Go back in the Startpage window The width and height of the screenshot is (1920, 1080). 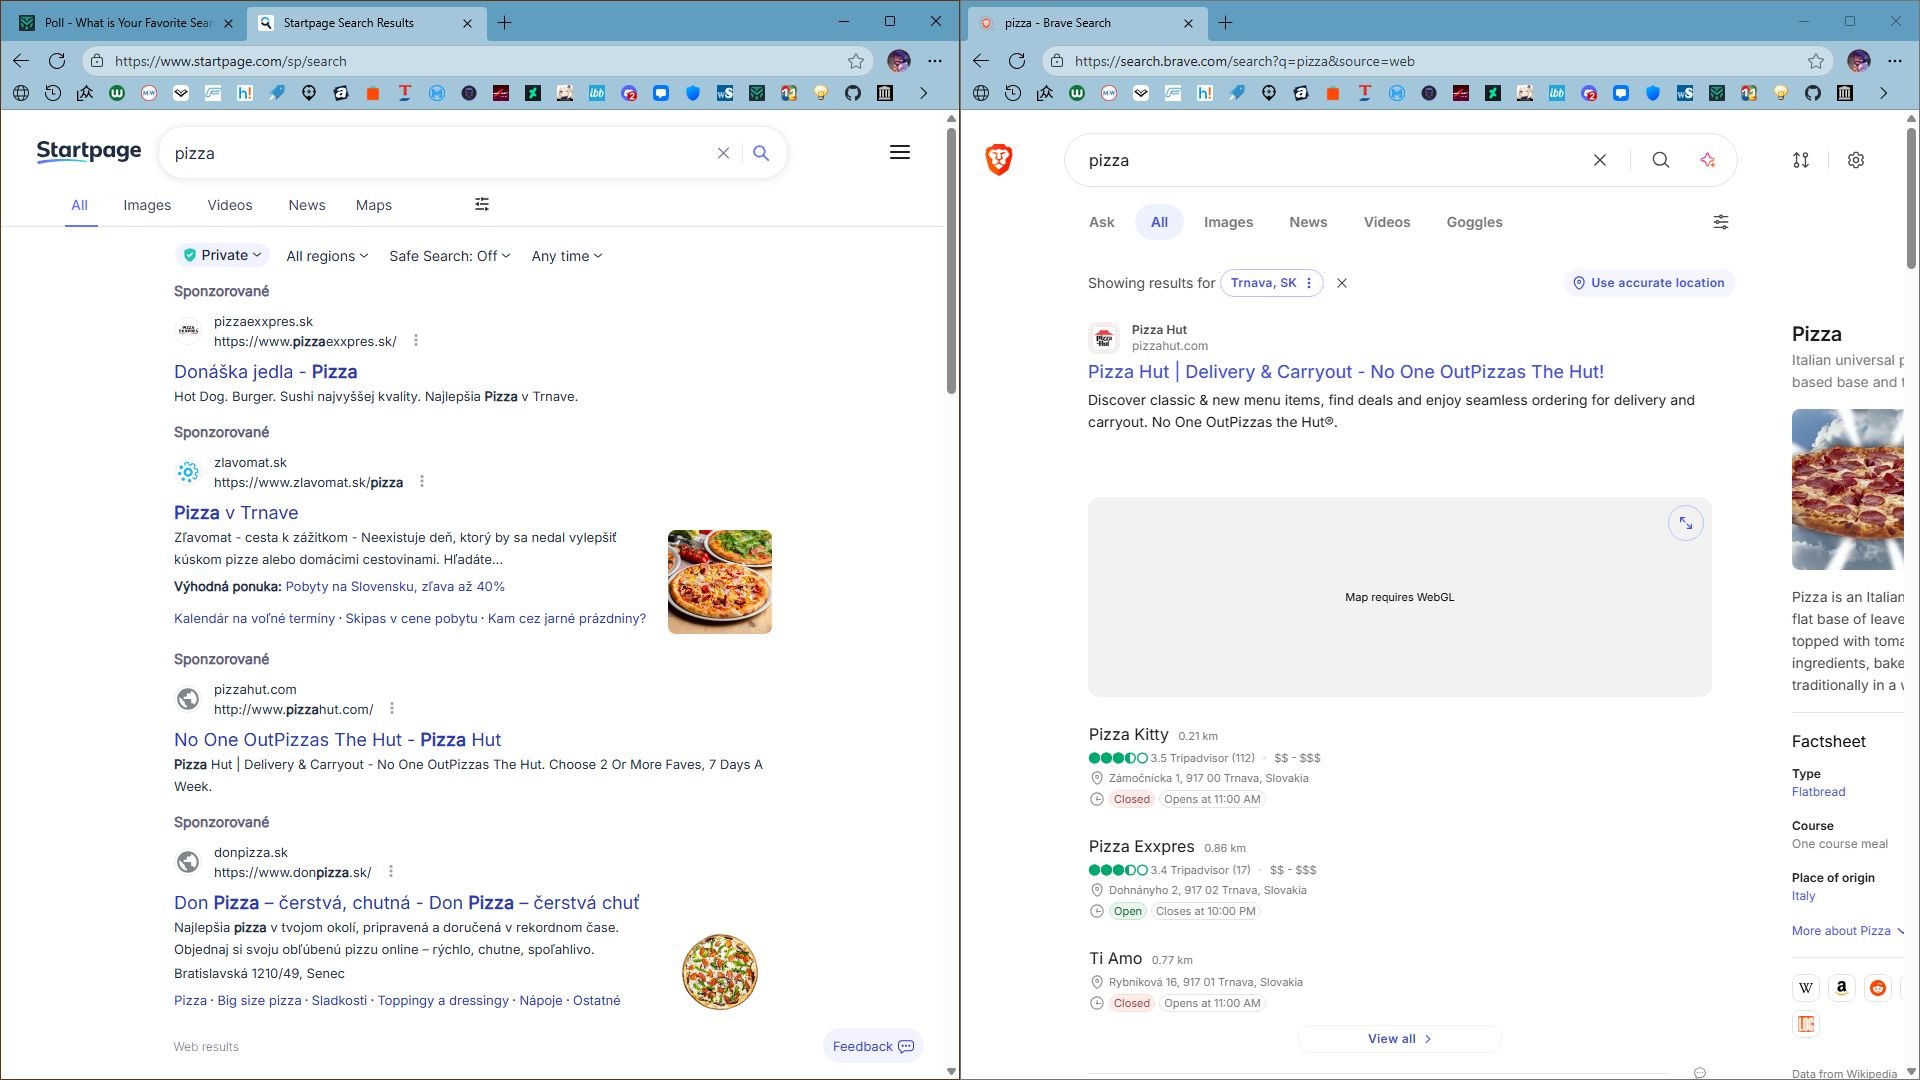tap(21, 61)
